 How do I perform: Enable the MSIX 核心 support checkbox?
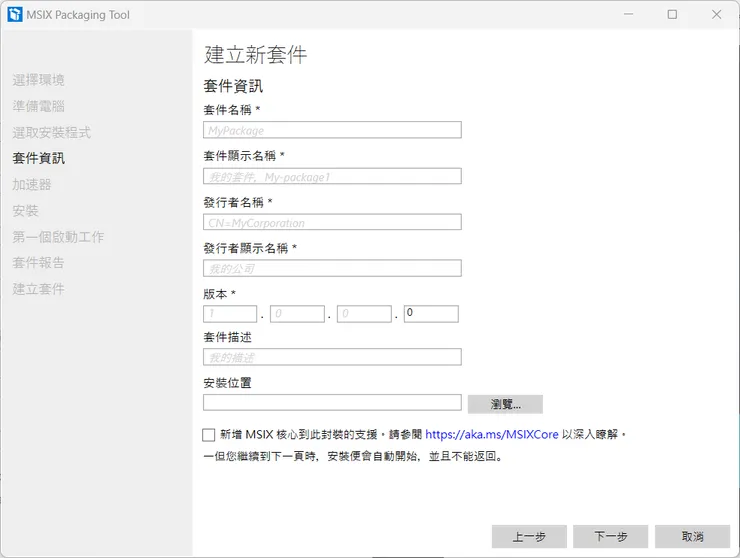[x=208, y=435]
